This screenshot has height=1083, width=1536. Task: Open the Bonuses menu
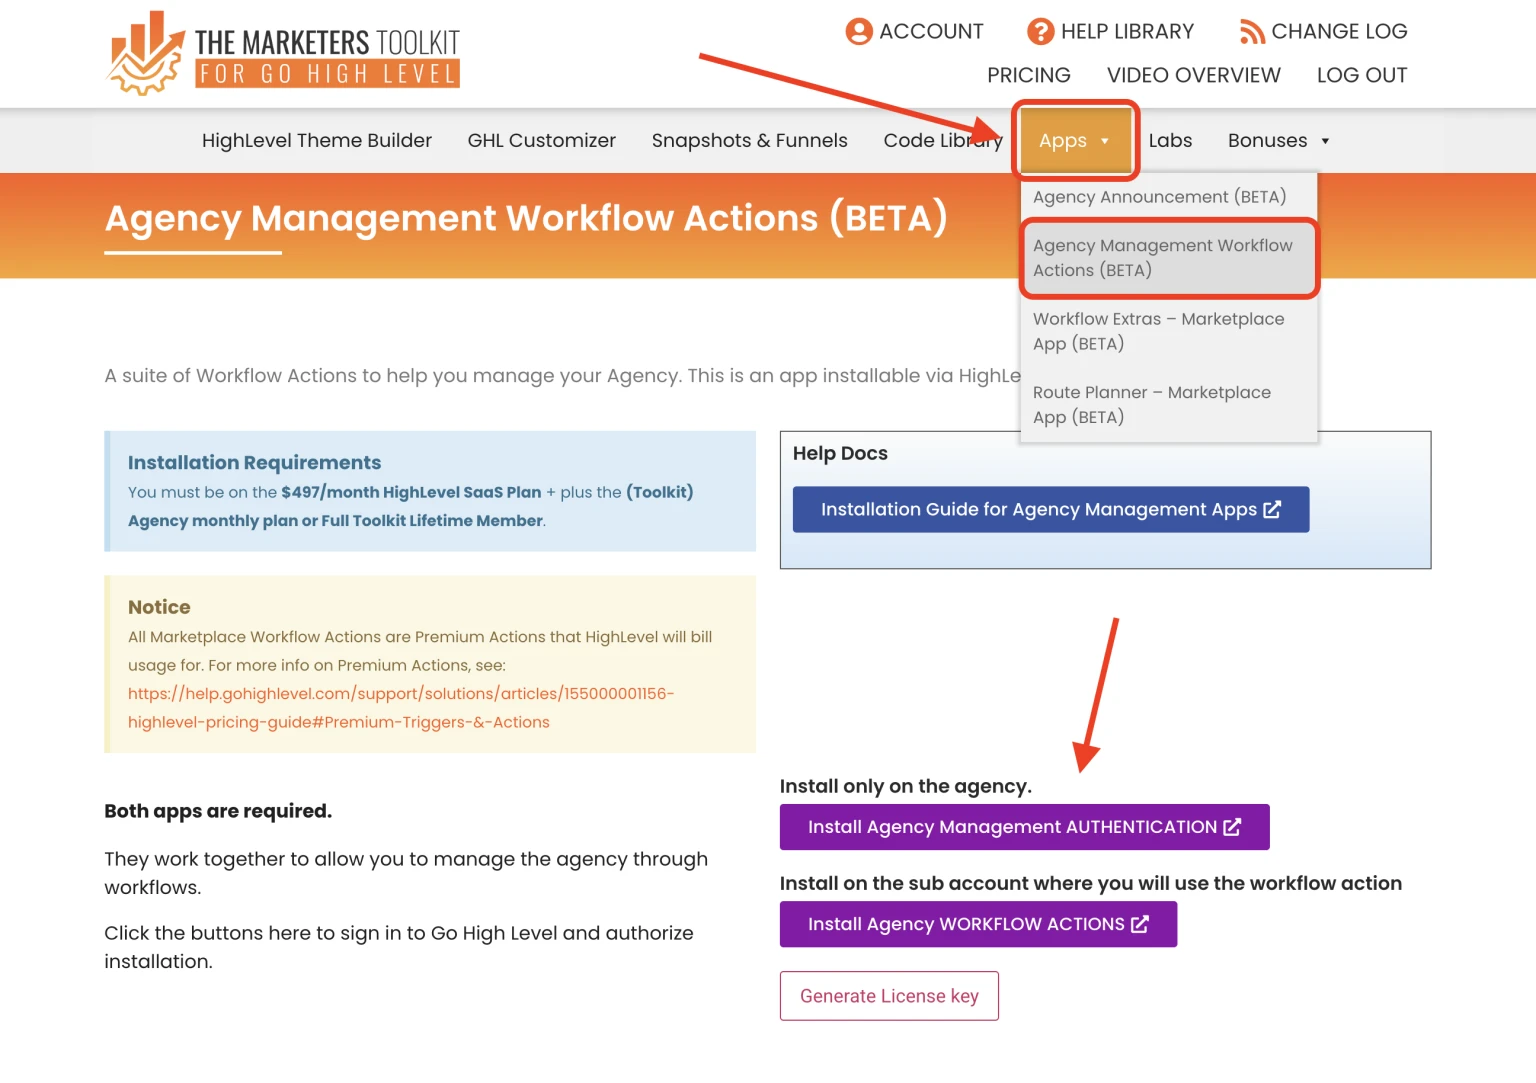[x=1279, y=141]
